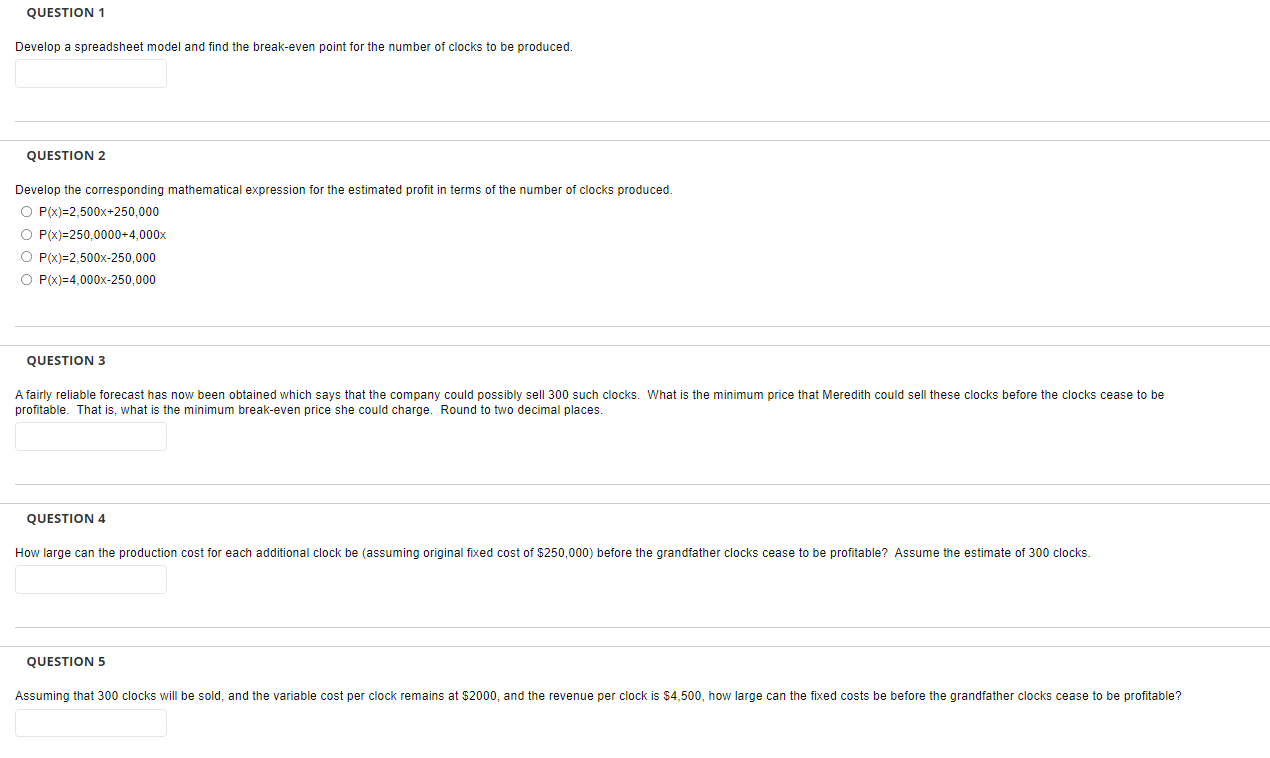
Task: Click the 'Develop a spreadsheet model' question text
Action: coord(294,47)
